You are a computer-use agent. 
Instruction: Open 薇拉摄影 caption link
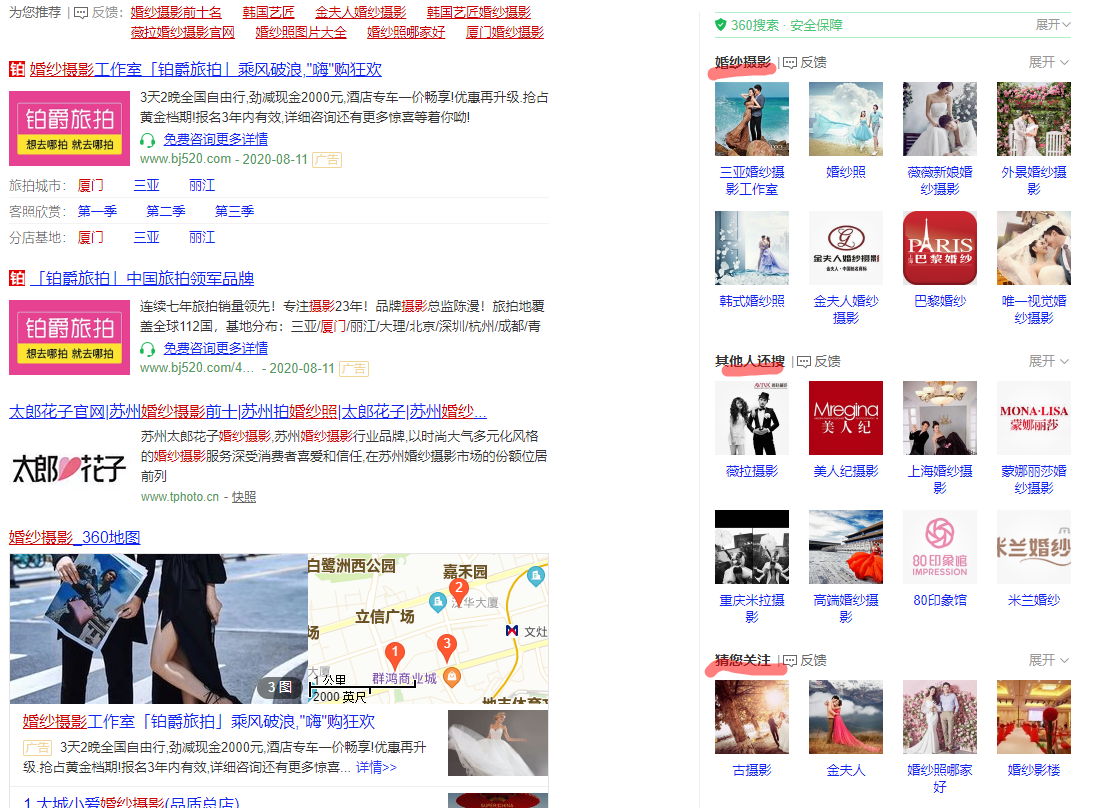(751, 472)
